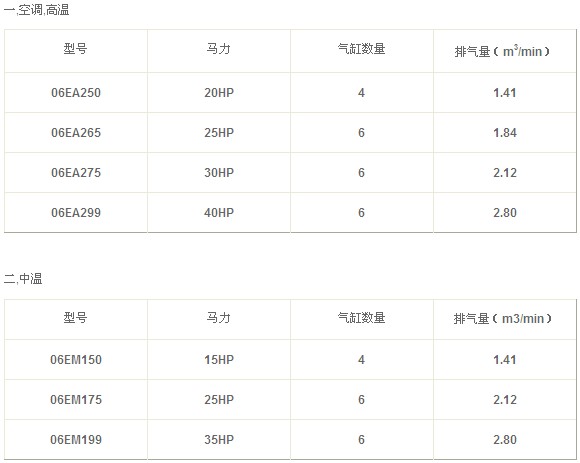The image size is (580, 463).
Task: Click the 排气量 (m3/min) header in second table
Action: point(503,318)
